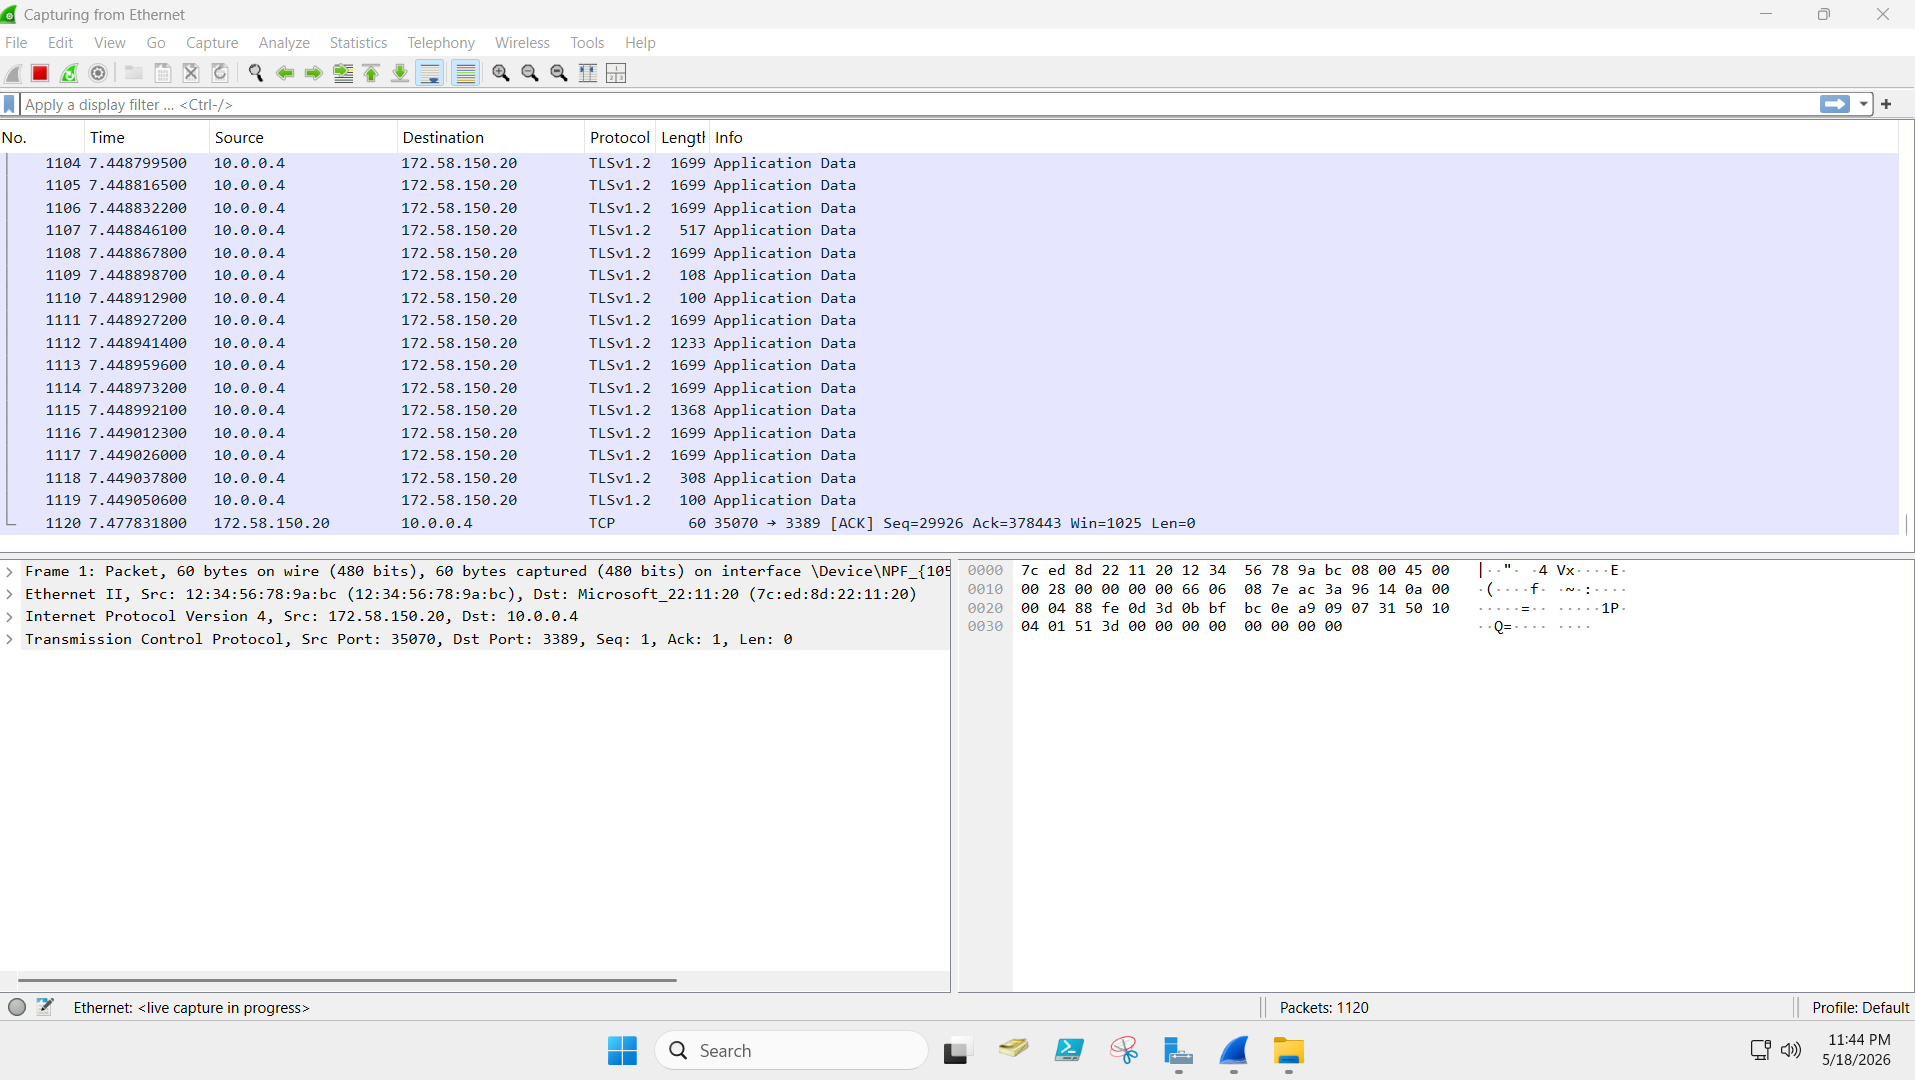The height and width of the screenshot is (1080, 1915).
Task: Click the Wireshark taskbar icon
Action: 1234,1051
